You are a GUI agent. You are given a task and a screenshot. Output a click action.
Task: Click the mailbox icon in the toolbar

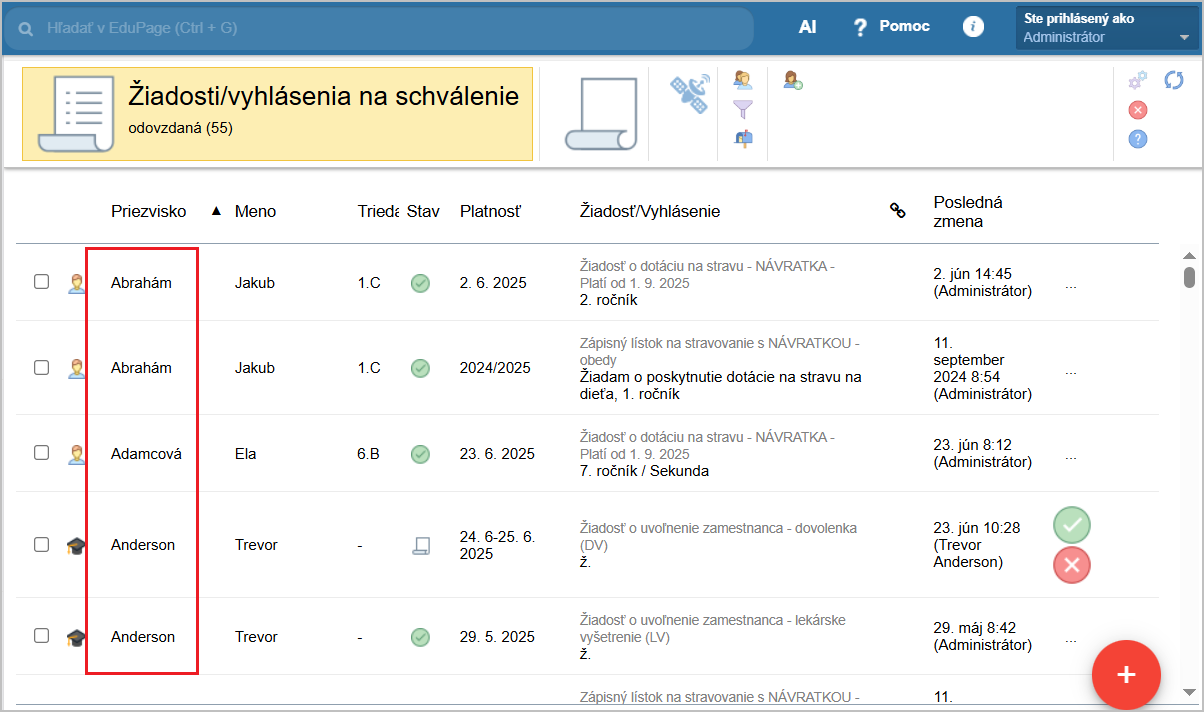click(x=742, y=138)
